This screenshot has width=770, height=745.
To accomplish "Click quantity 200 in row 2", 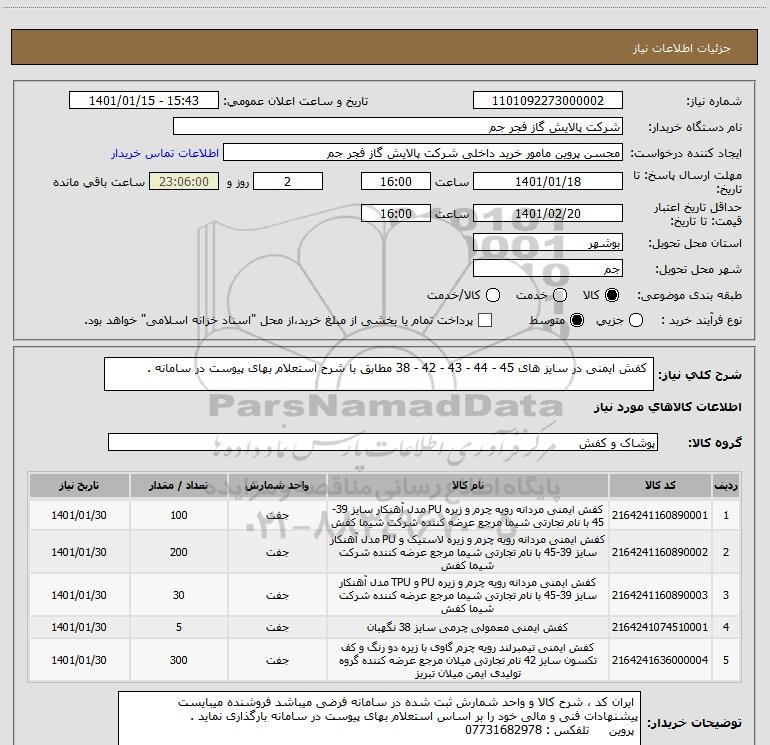I will point(179,552).
